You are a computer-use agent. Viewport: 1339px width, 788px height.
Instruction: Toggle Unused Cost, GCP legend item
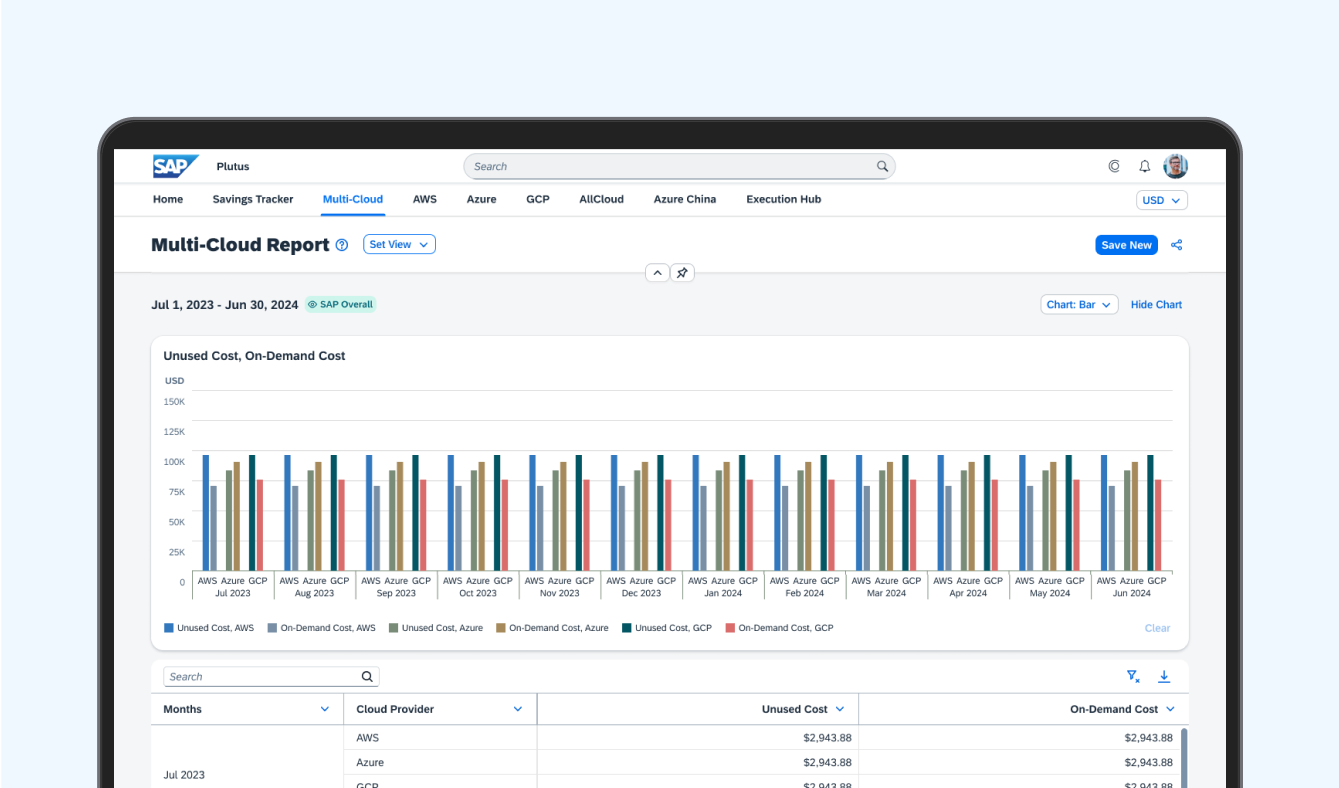pyautogui.click(x=667, y=628)
